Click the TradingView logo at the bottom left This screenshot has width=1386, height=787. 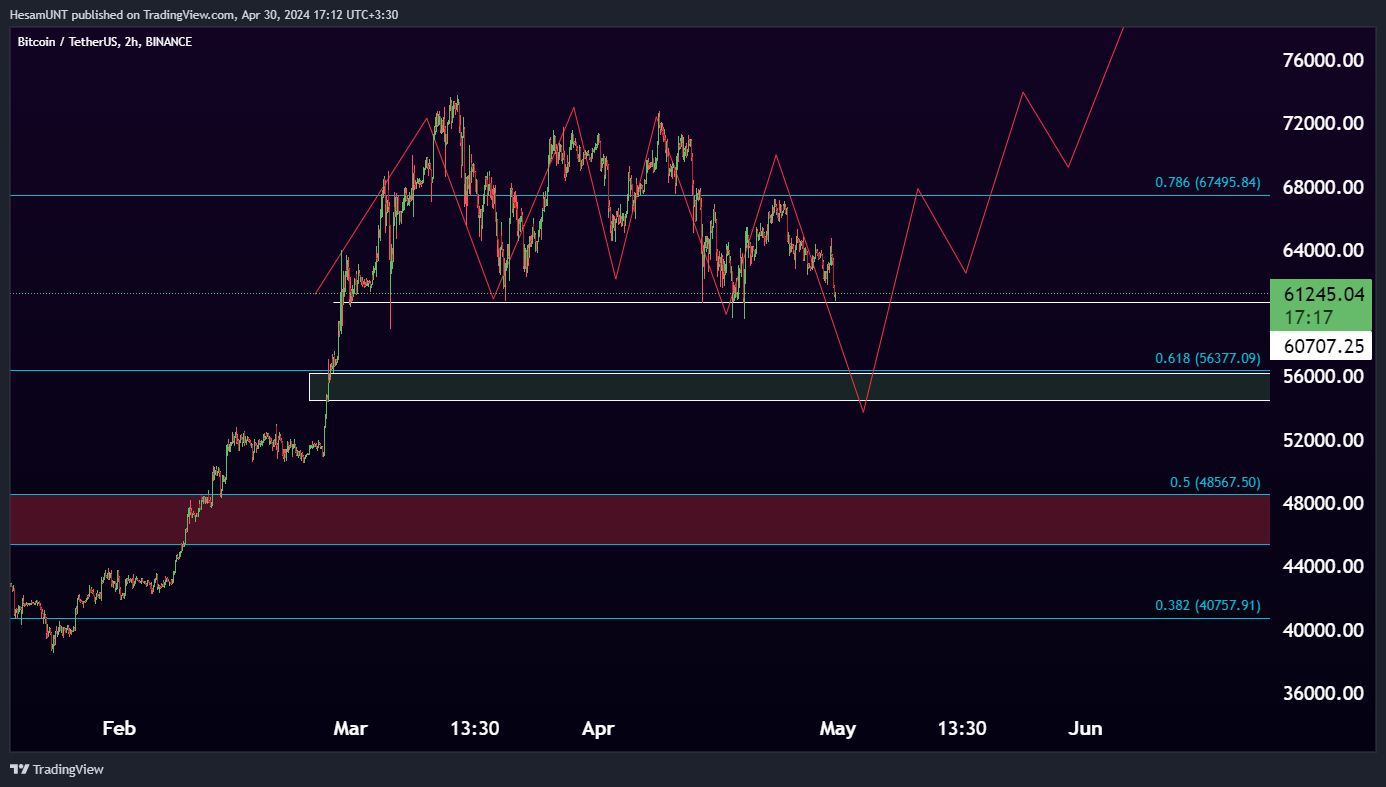coord(57,769)
